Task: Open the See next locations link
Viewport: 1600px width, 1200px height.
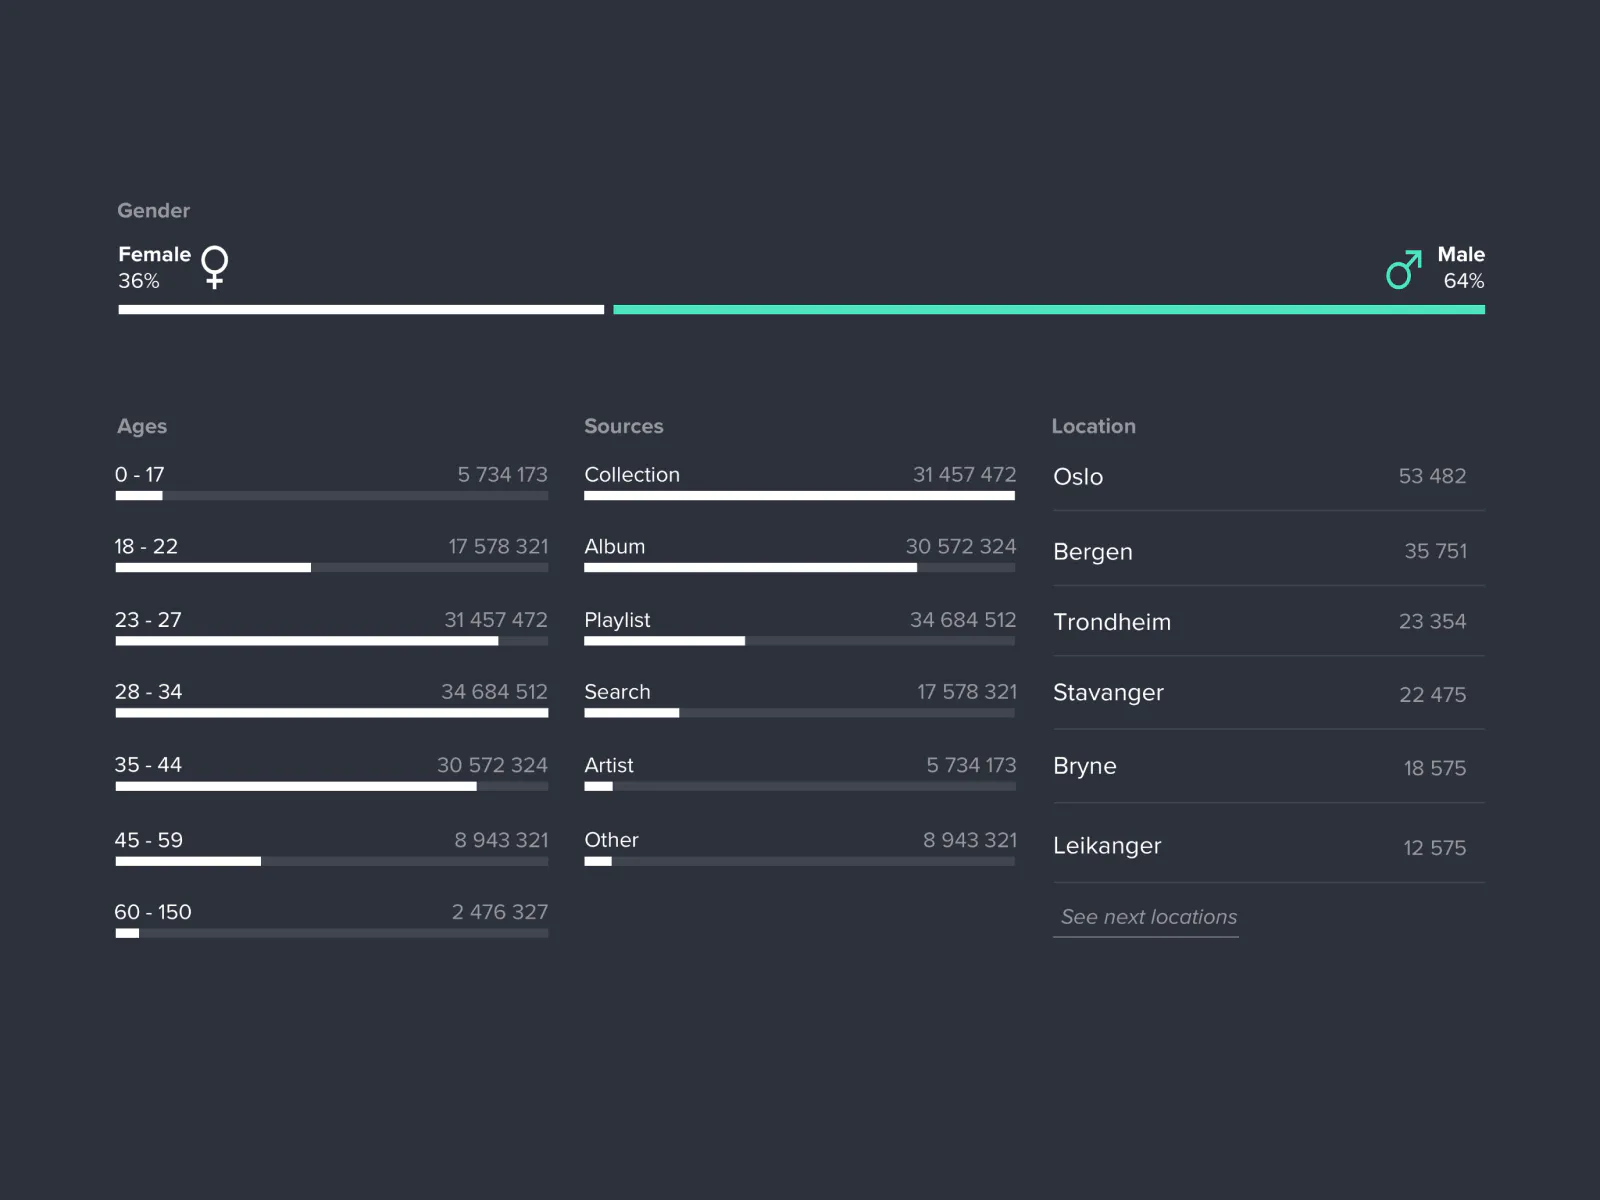Action: click(x=1146, y=917)
